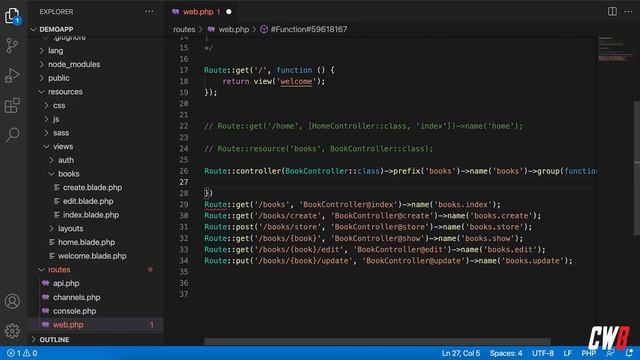Click routes breadcrumb segment
Viewport: 640px width, 360px height.
point(184,29)
